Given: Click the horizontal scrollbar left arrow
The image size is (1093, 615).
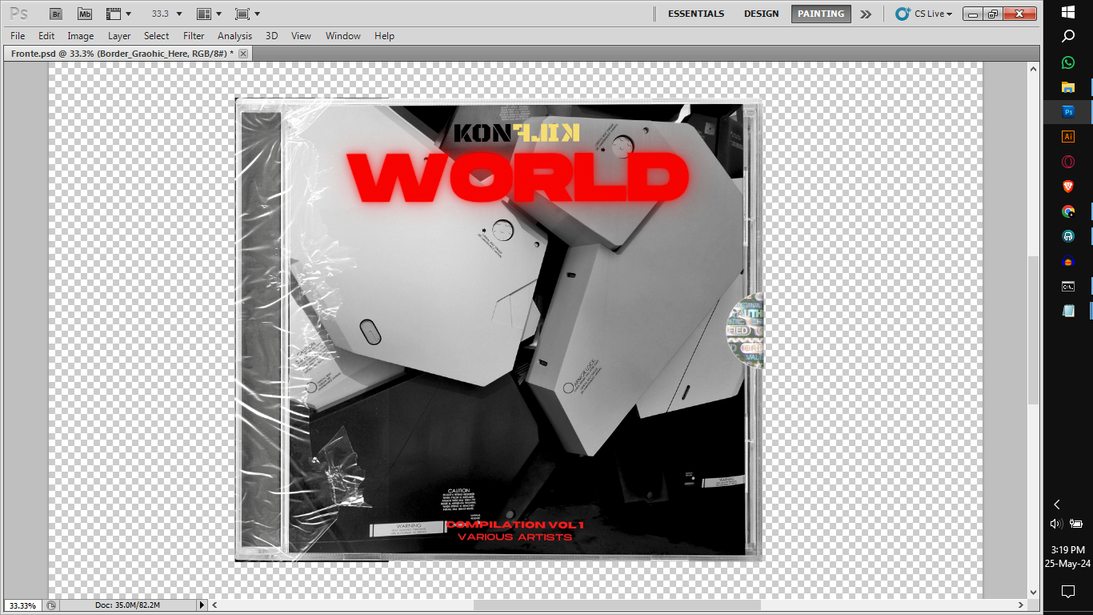Looking at the screenshot, I should [215, 605].
